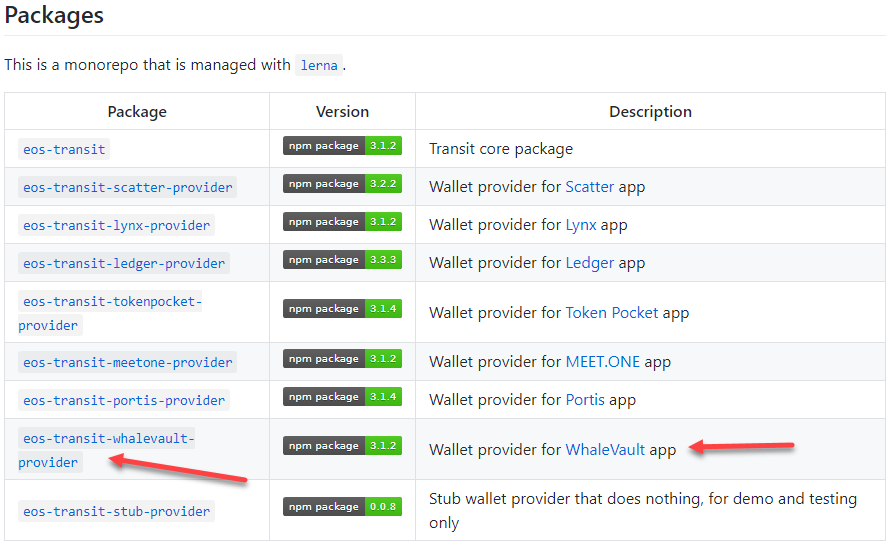The width and height of the screenshot is (892, 549).
Task: Open the eos-transit-stub-provider link
Action: [117, 511]
